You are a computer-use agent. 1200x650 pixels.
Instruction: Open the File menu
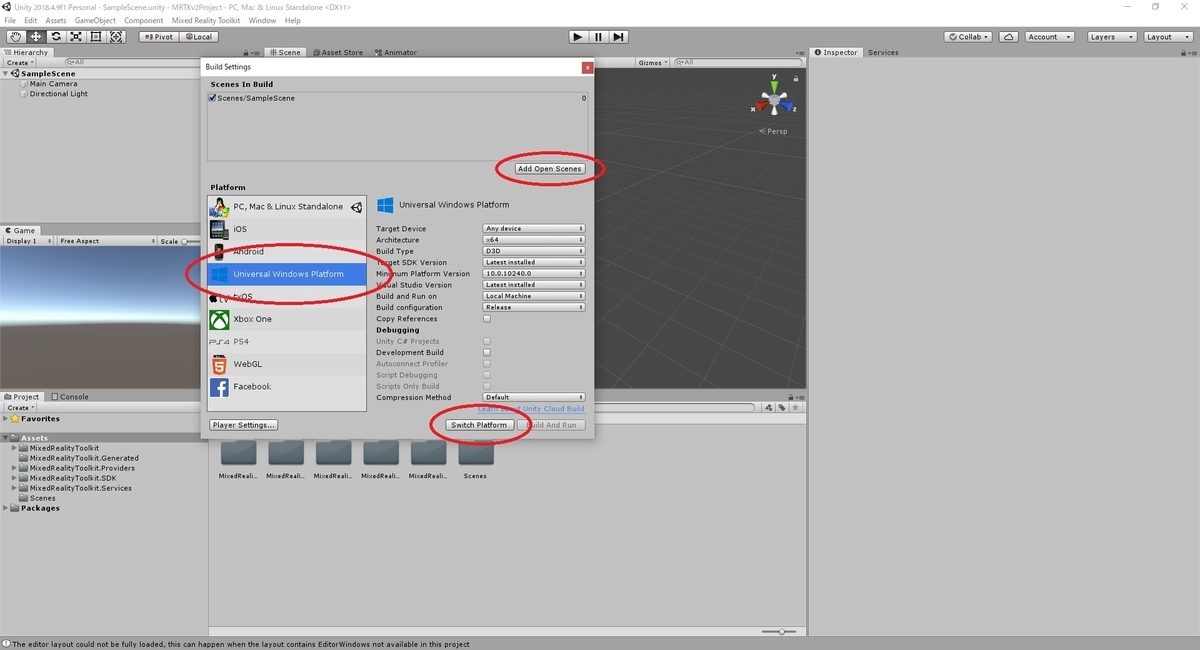[x=10, y=20]
